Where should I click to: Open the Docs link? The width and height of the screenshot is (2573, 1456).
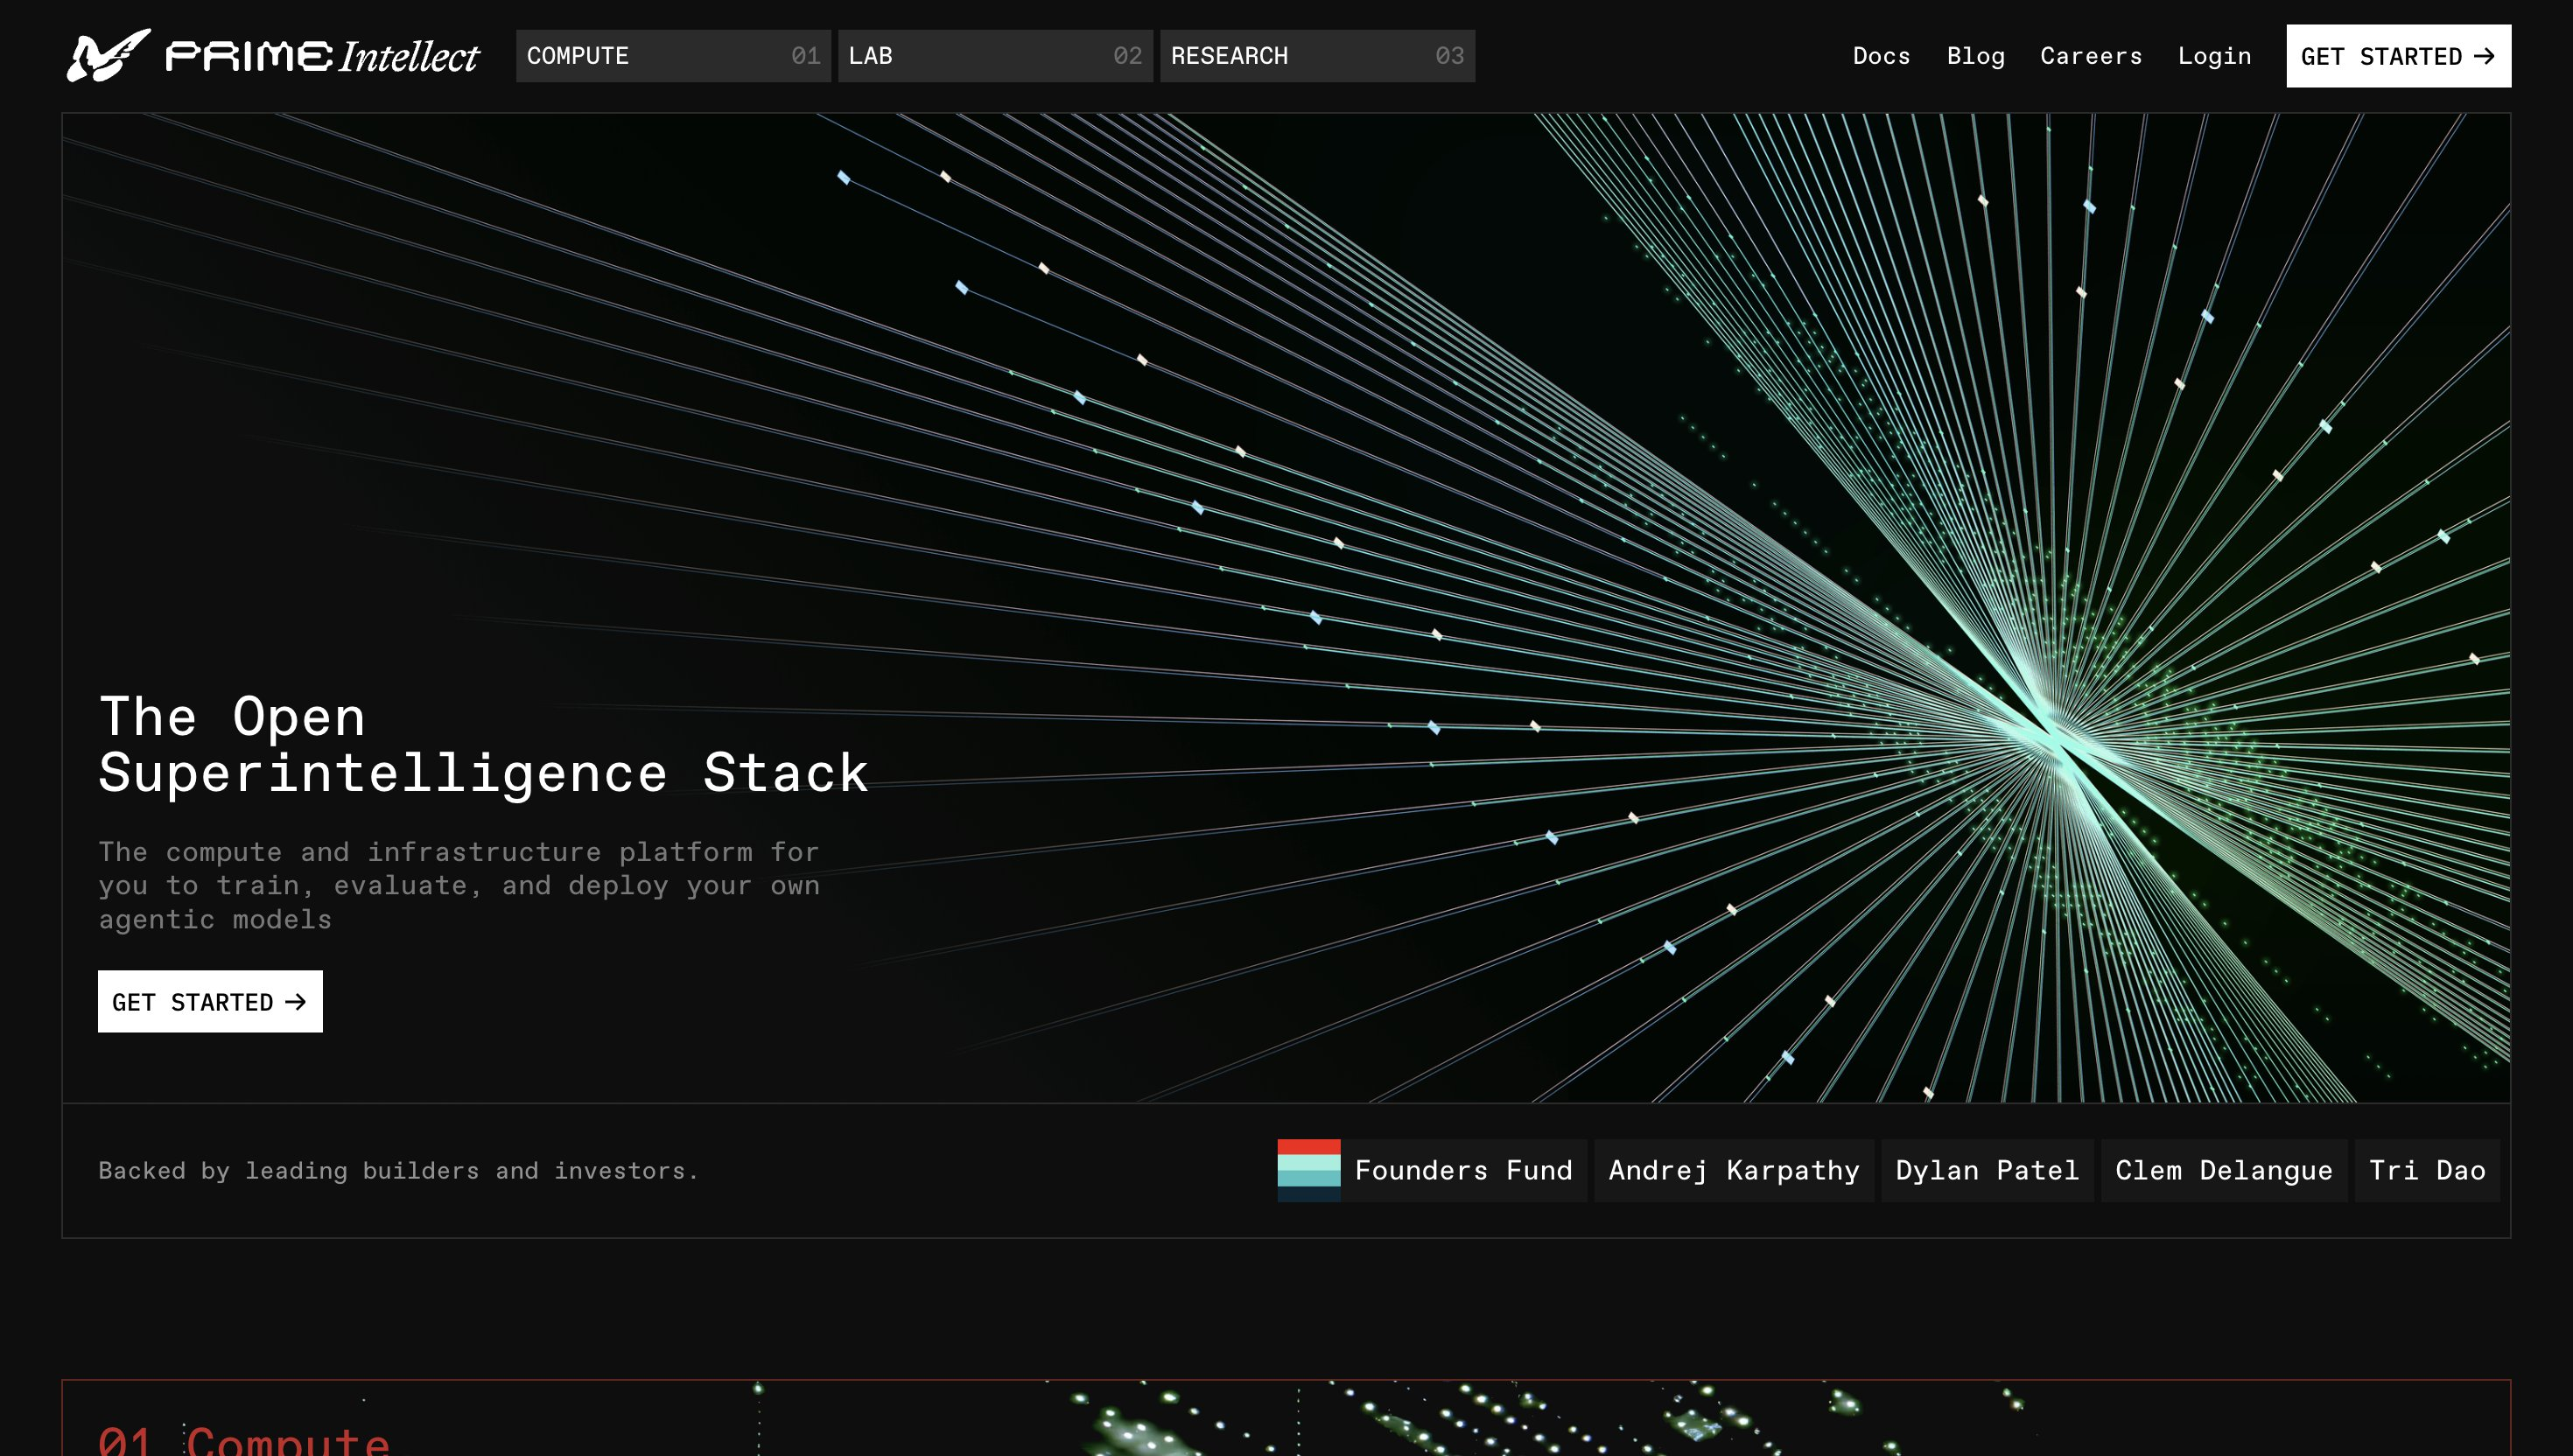coord(1881,56)
